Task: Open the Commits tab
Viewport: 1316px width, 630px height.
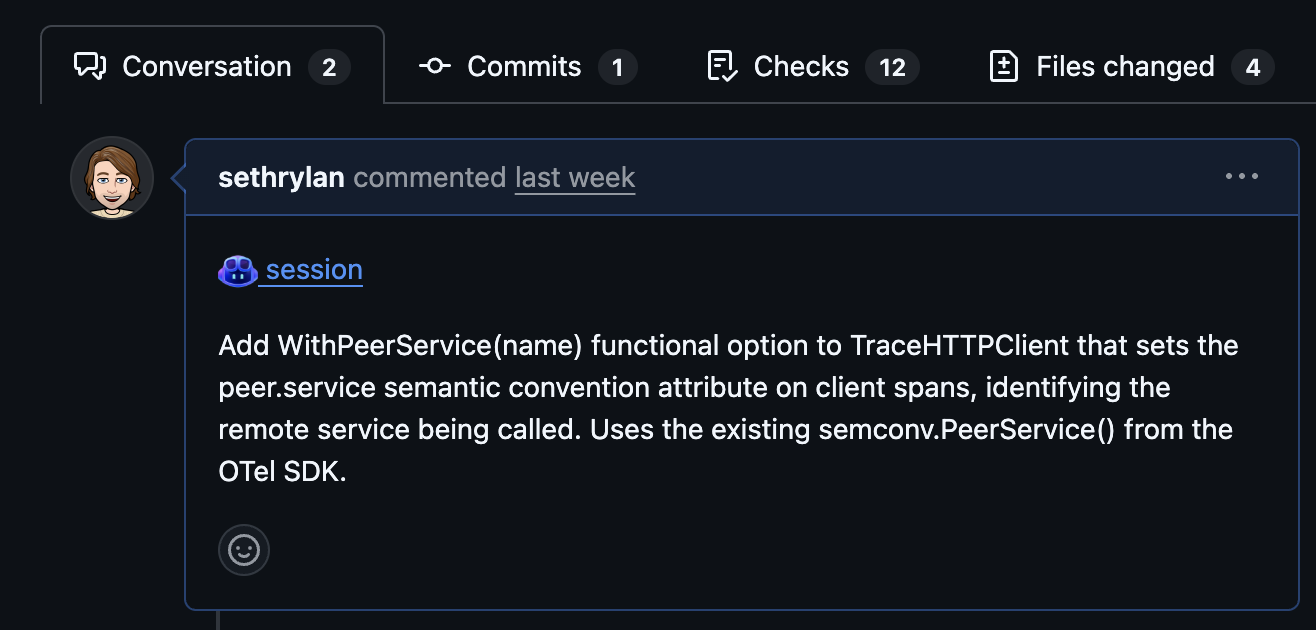Action: (x=524, y=67)
